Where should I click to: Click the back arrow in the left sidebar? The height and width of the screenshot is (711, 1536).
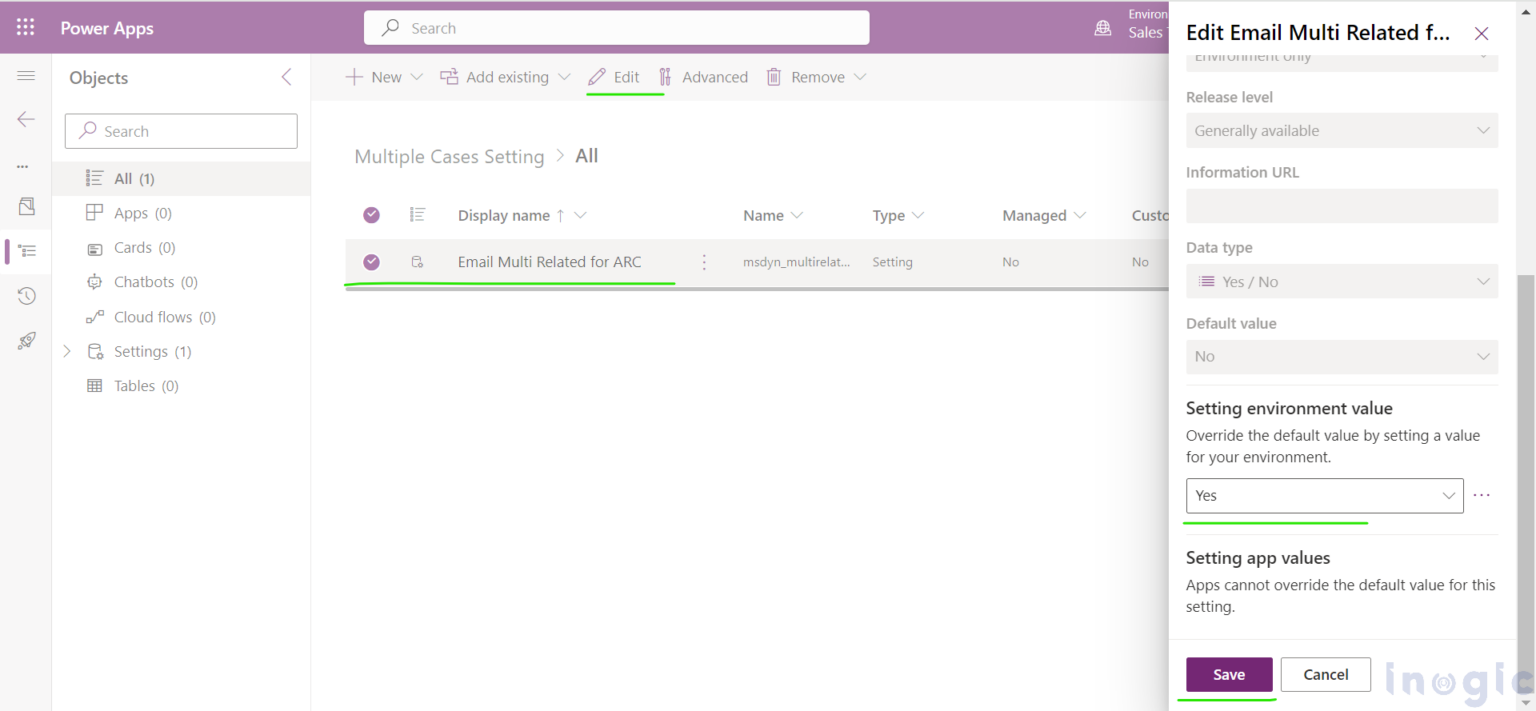(x=25, y=119)
